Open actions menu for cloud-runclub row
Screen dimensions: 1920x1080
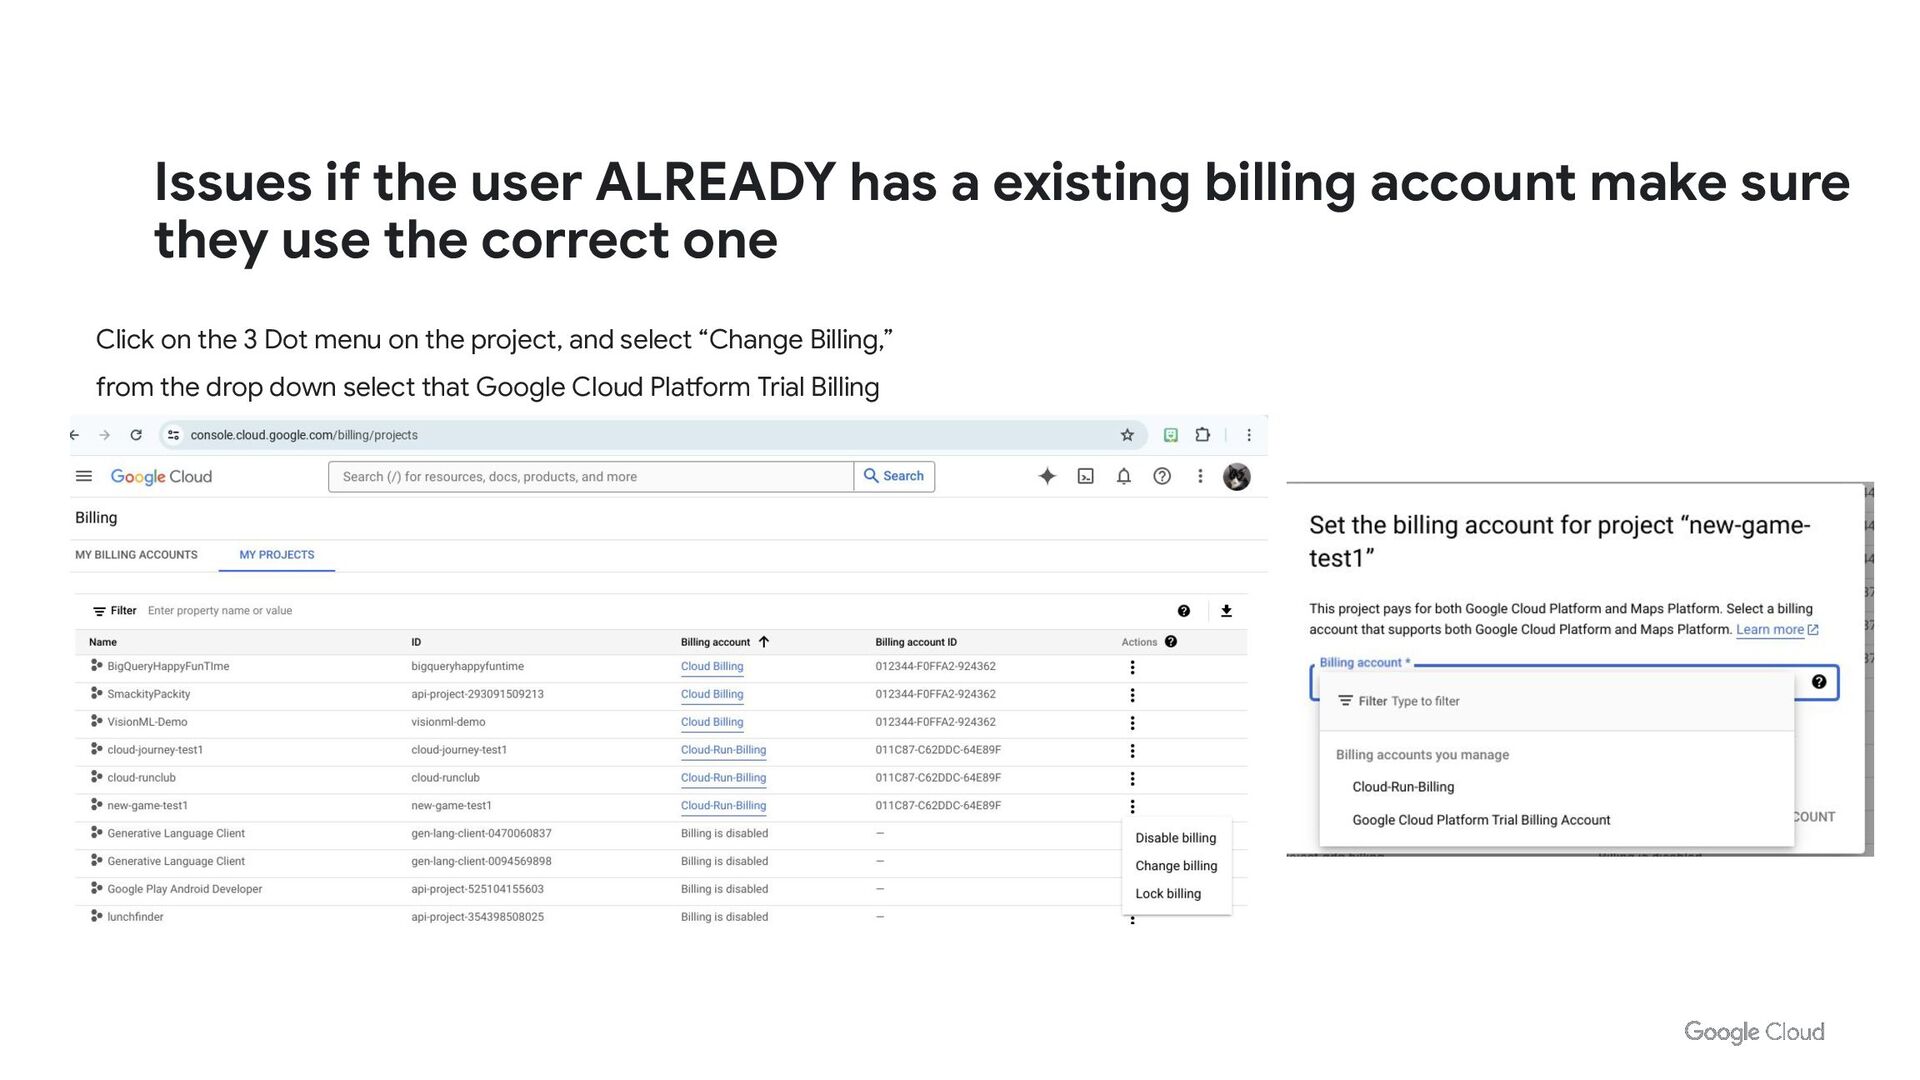tap(1132, 778)
